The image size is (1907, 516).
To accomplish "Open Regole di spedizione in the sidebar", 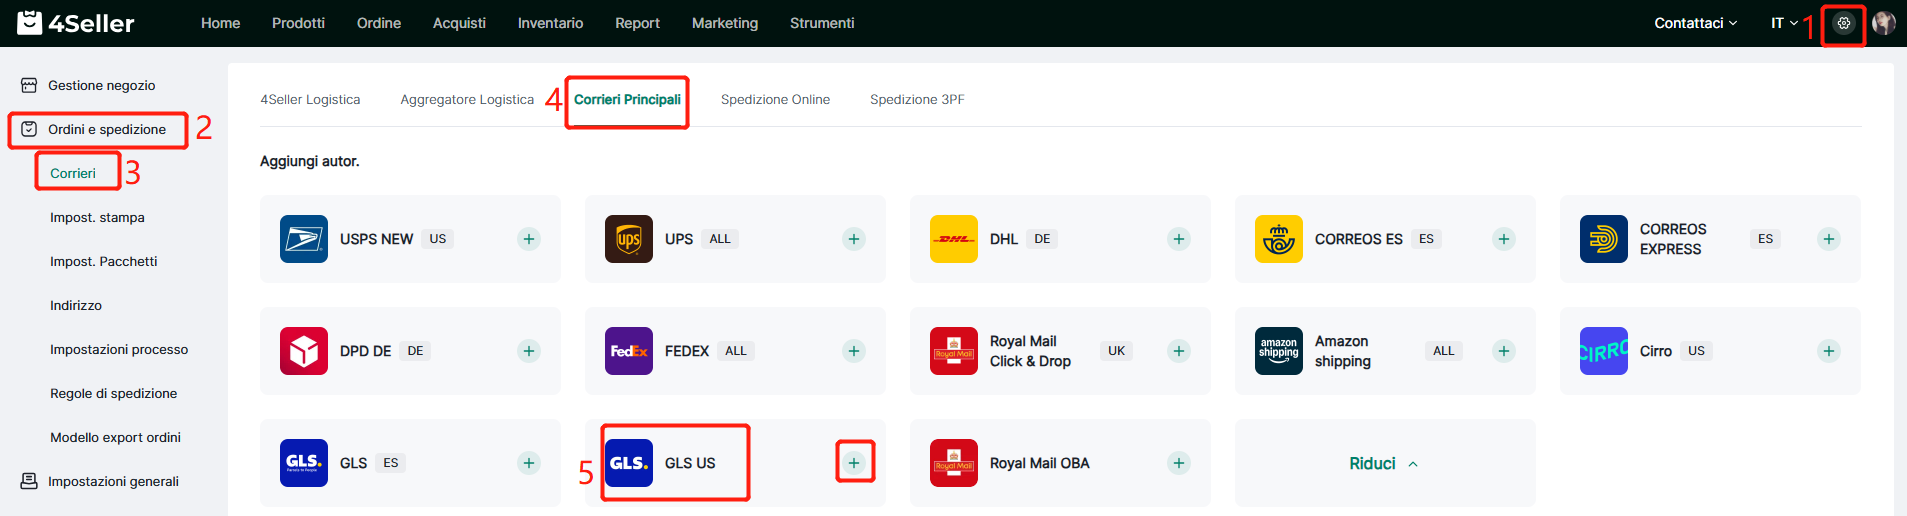I will tap(114, 393).
